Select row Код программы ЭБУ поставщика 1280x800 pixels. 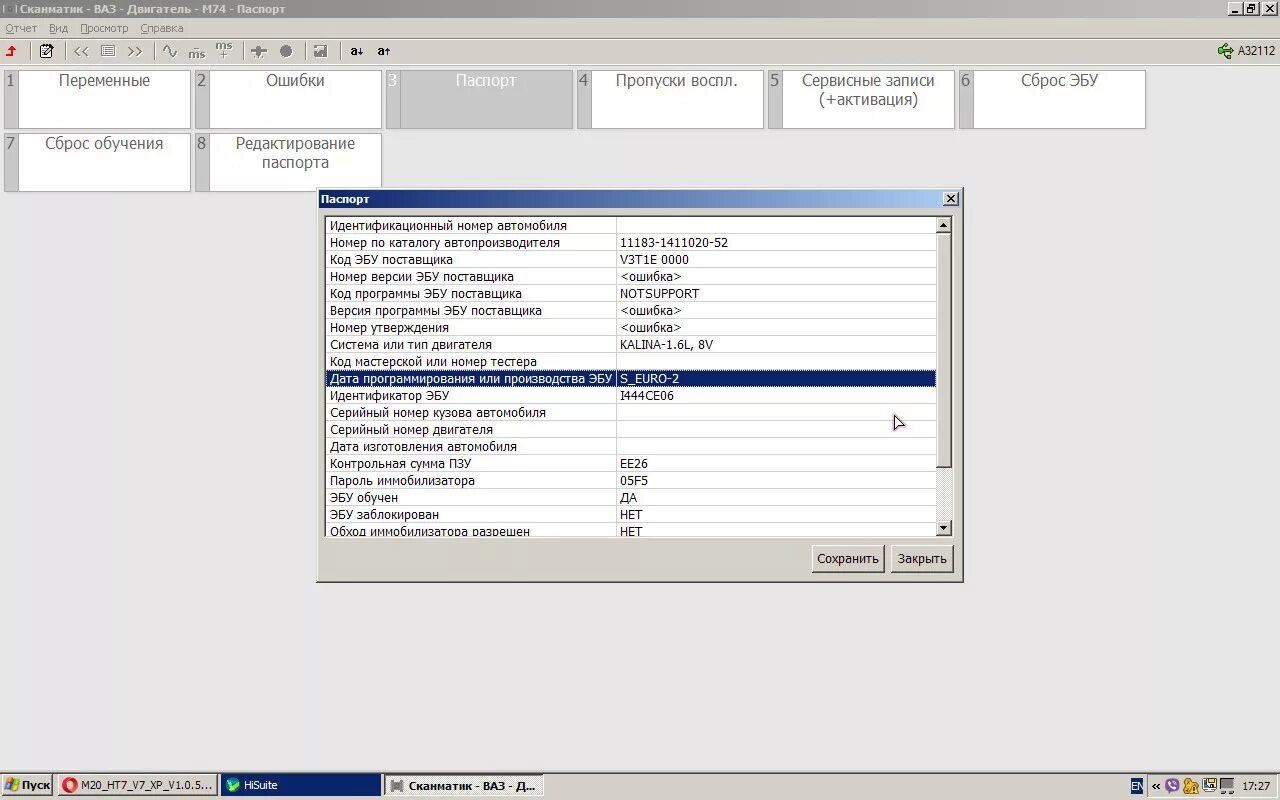coord(631,294)
